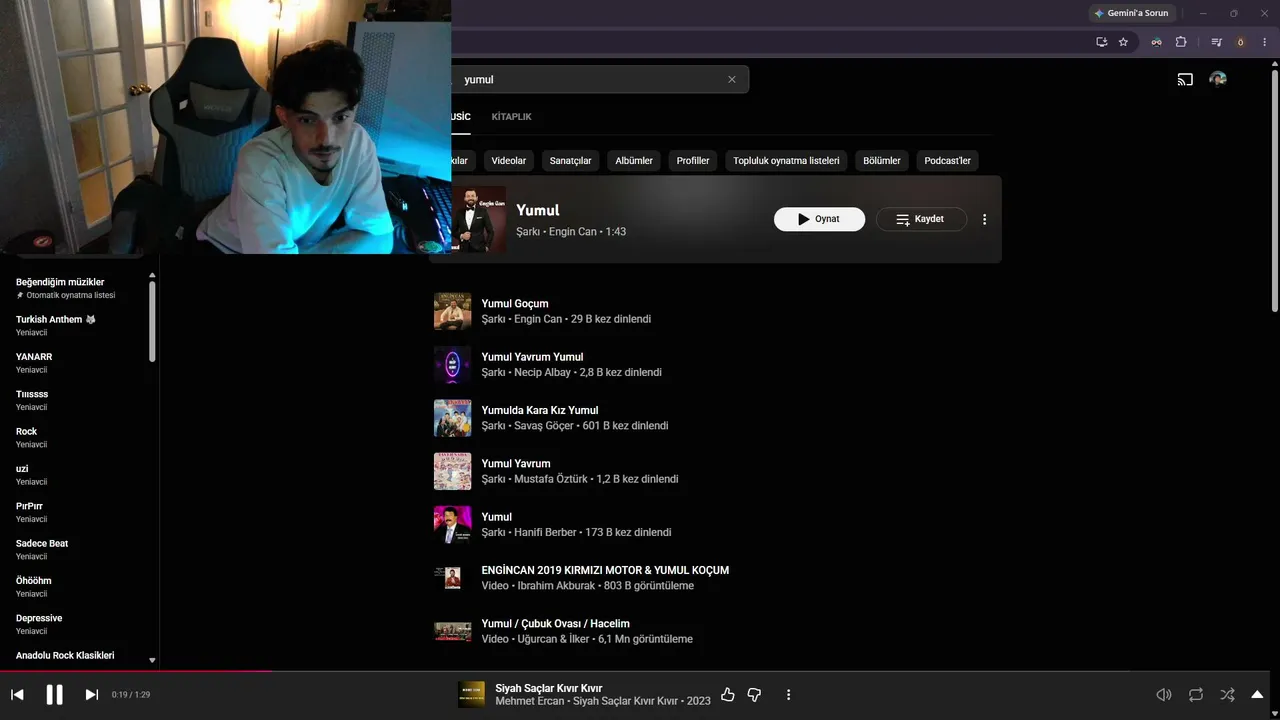Click the Mustafa Öztürk artist link
Viewport: 1280px width, 720px height.
click(551, 479)
